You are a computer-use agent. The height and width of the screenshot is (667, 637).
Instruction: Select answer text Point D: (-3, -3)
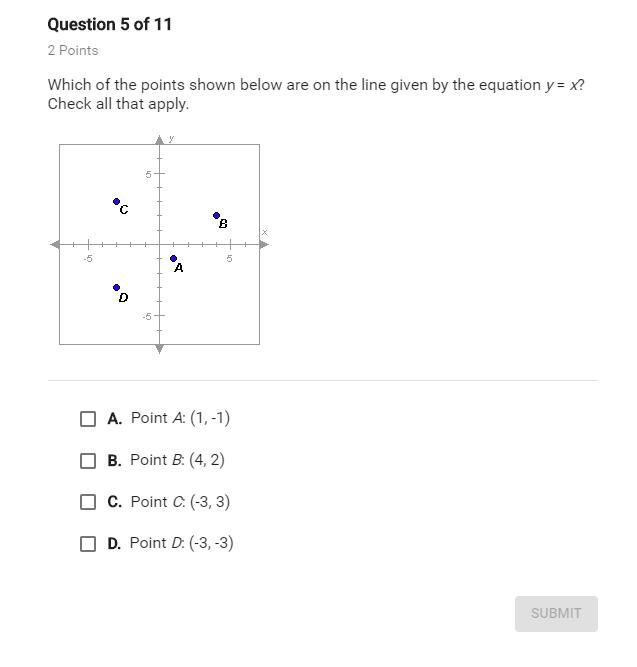click(x=182, y=543)
